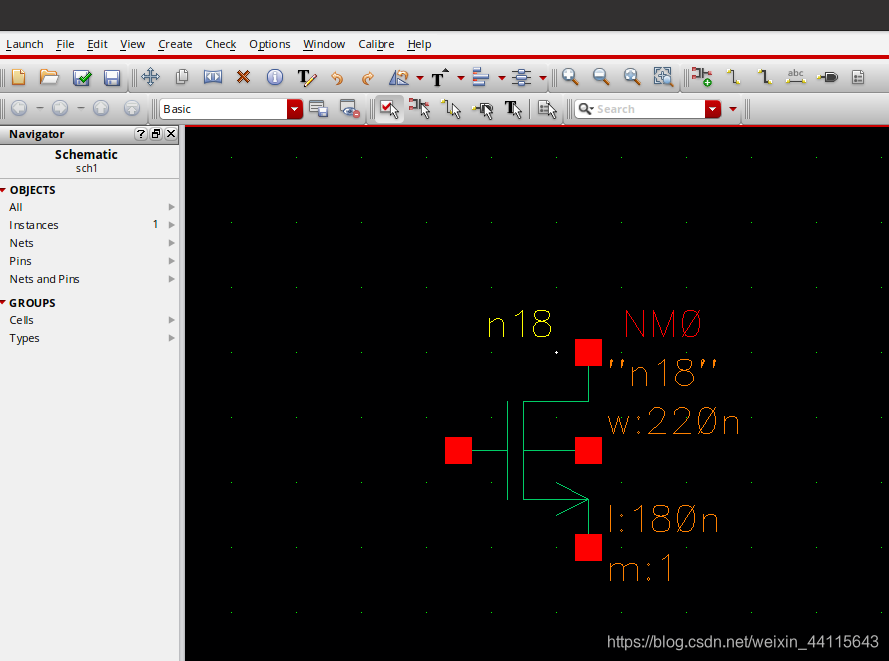Open the Launch menu
Image resolution: width=889 pixels, height=661 pixels.
click(x=24, y=44)
